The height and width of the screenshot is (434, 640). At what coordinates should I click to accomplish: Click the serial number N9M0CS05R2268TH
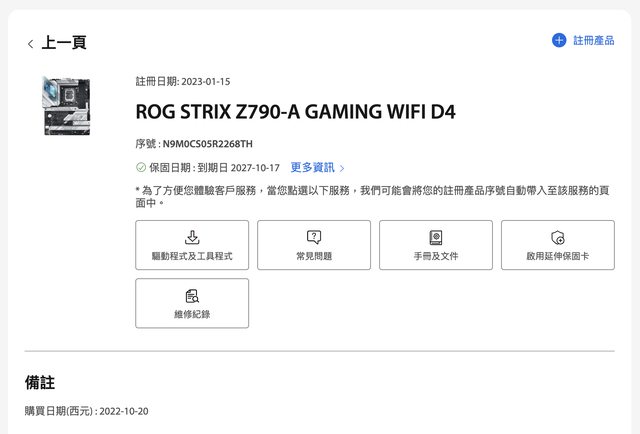click(208, 144)
